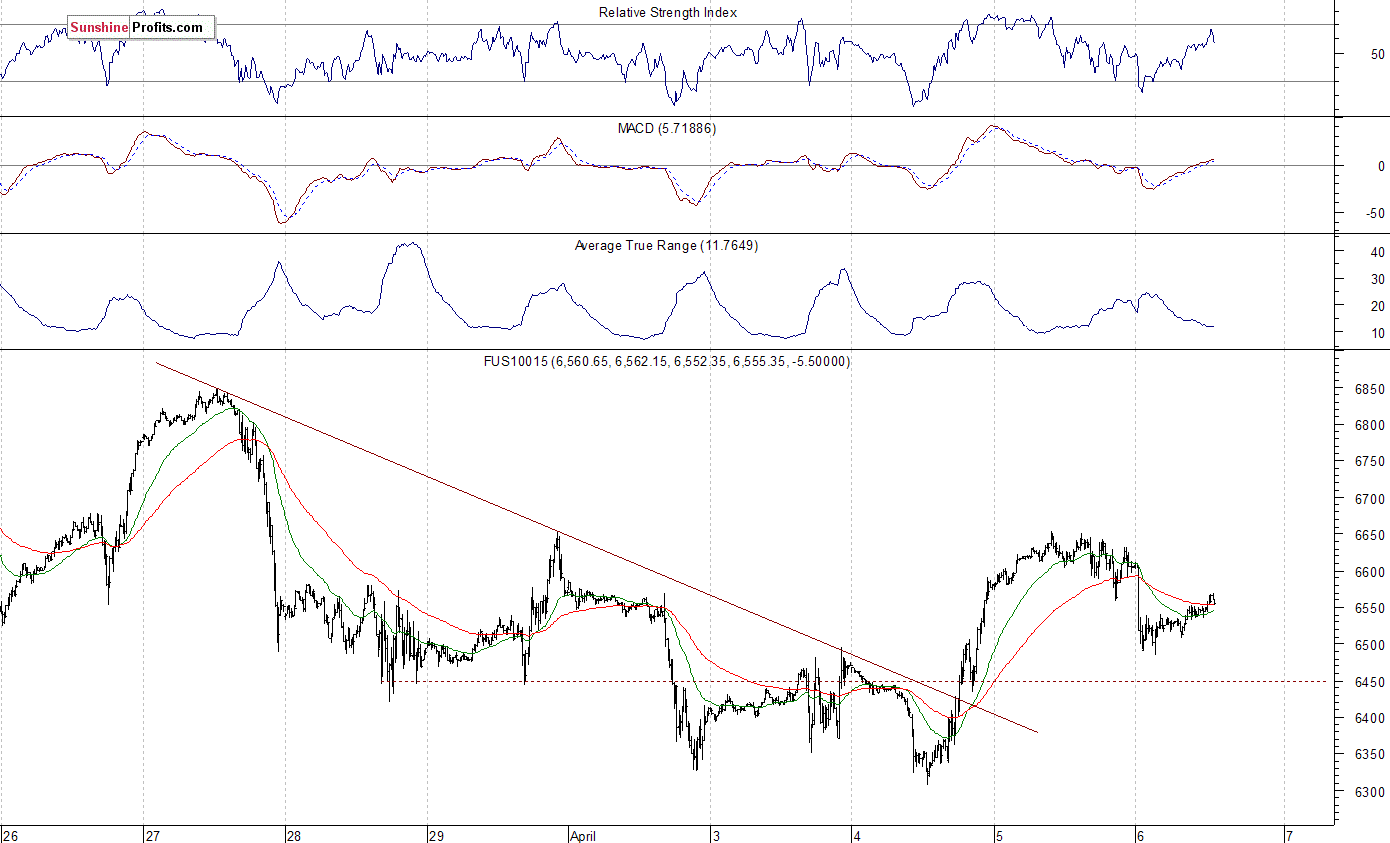Click the ATR axis value 10
1390x843 pixels.
(x=1377, y=333)
